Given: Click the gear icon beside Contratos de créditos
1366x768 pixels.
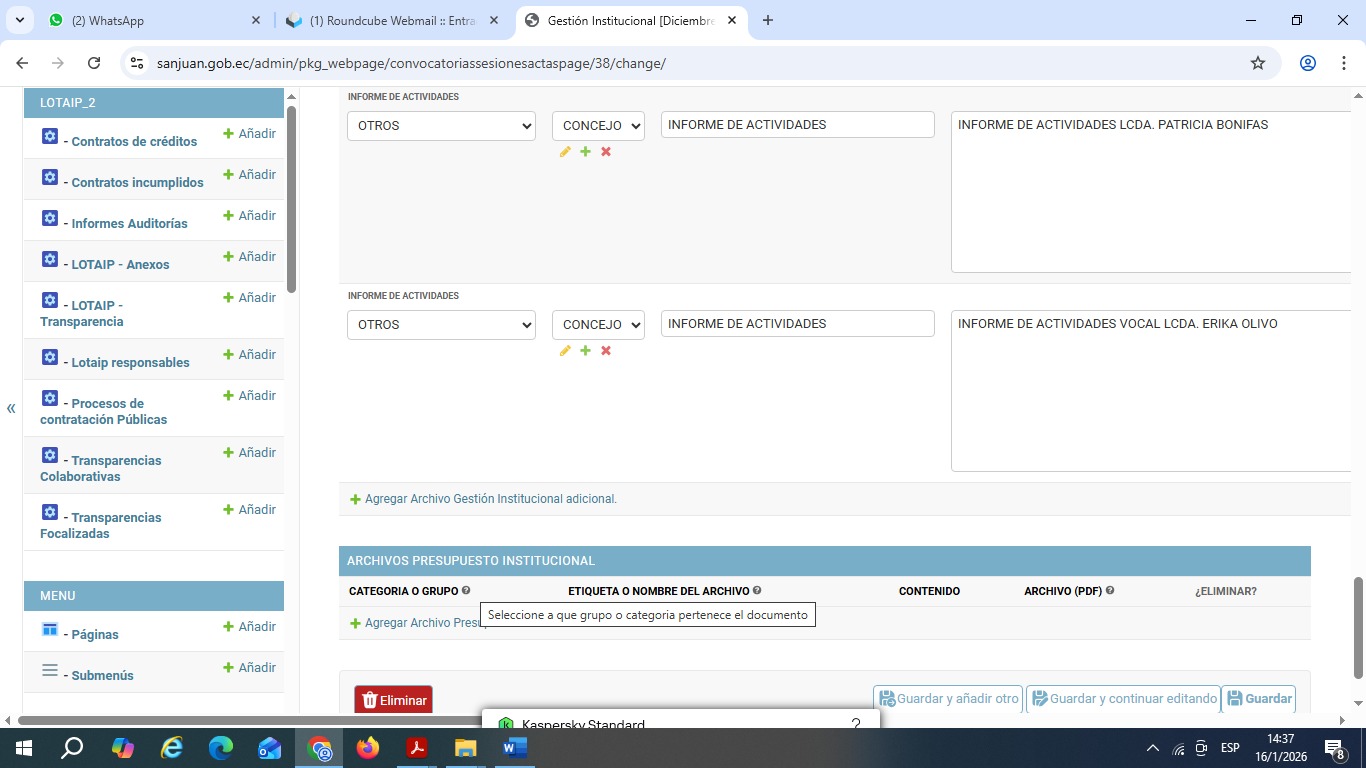Looking at the screenshot, I should 50,136.
